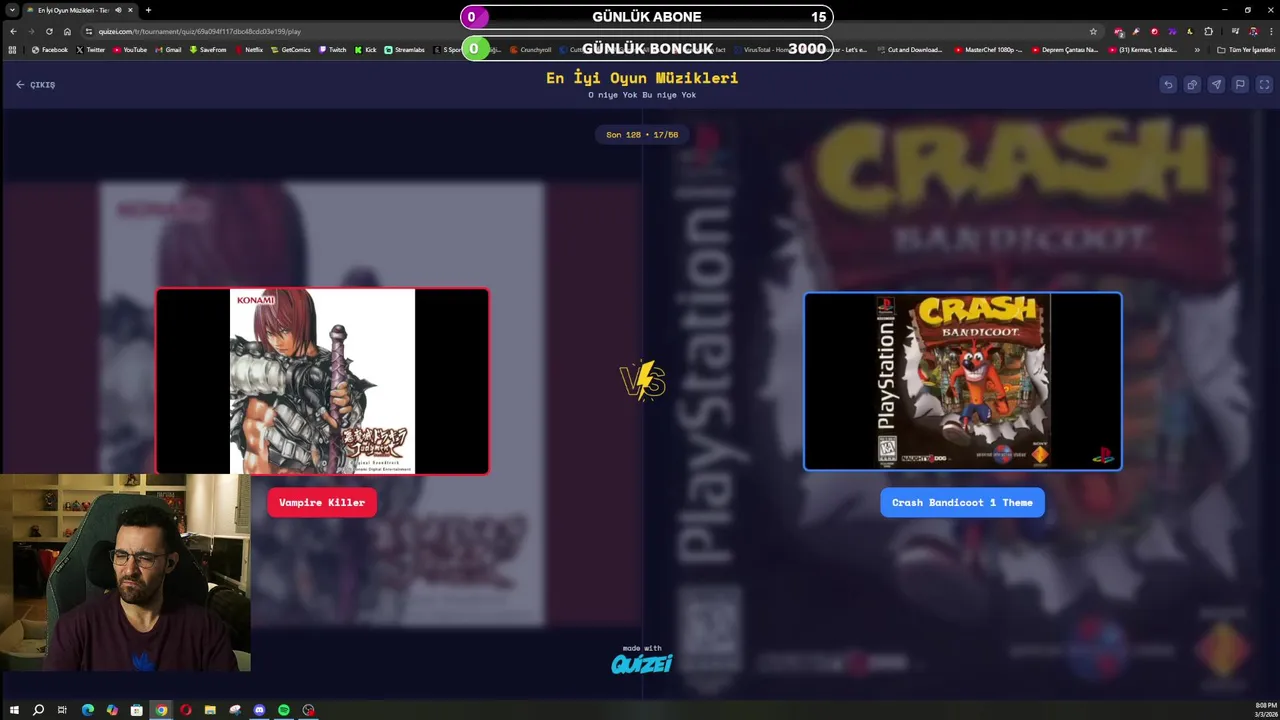Viewport: 1280px width, 720px height.
Task: Open the Streamlabs bookmark
Action: coord(405,50)
